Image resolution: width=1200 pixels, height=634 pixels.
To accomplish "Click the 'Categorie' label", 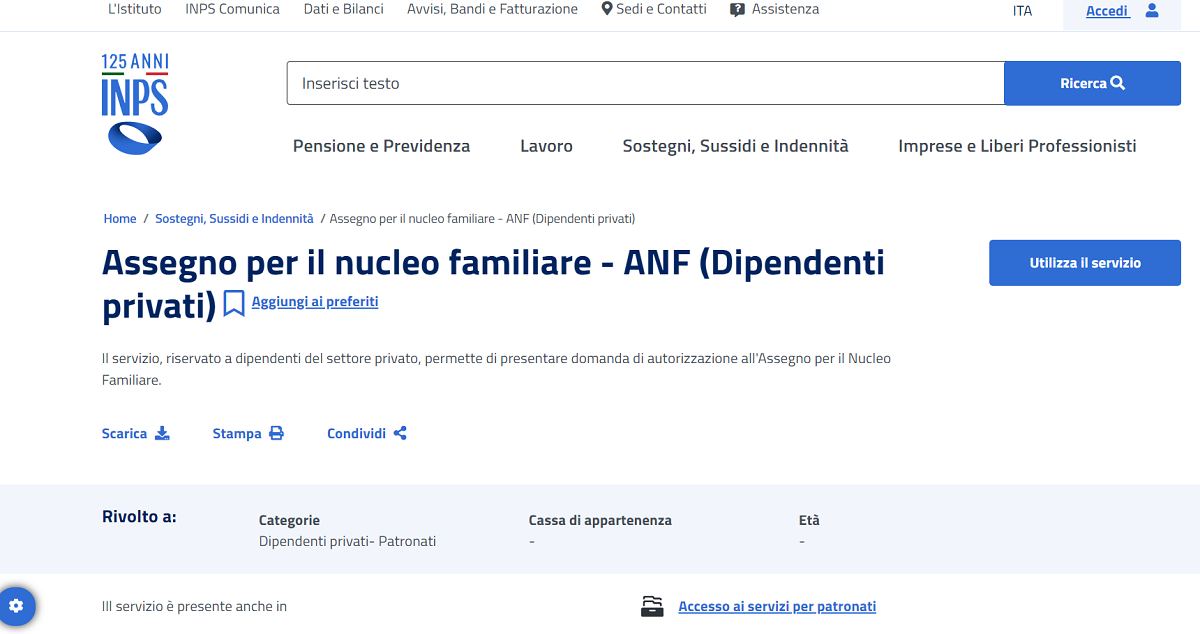I will 289,520.
